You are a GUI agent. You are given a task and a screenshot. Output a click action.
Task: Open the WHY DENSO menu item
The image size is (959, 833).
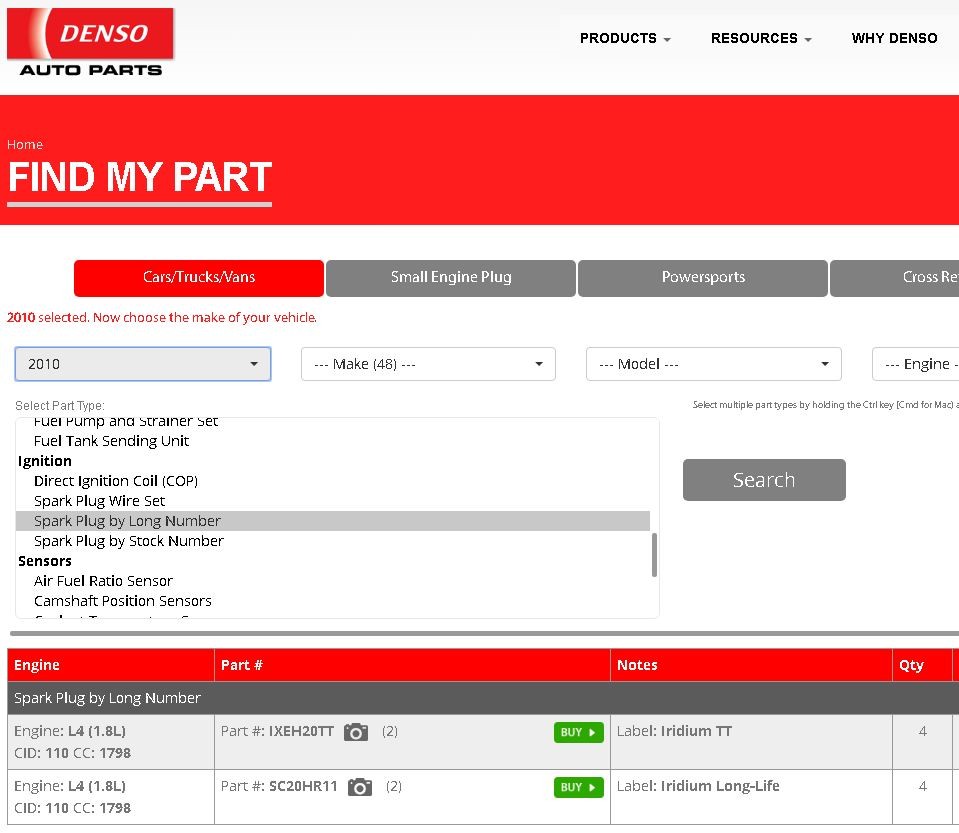(x=894, y=38)
